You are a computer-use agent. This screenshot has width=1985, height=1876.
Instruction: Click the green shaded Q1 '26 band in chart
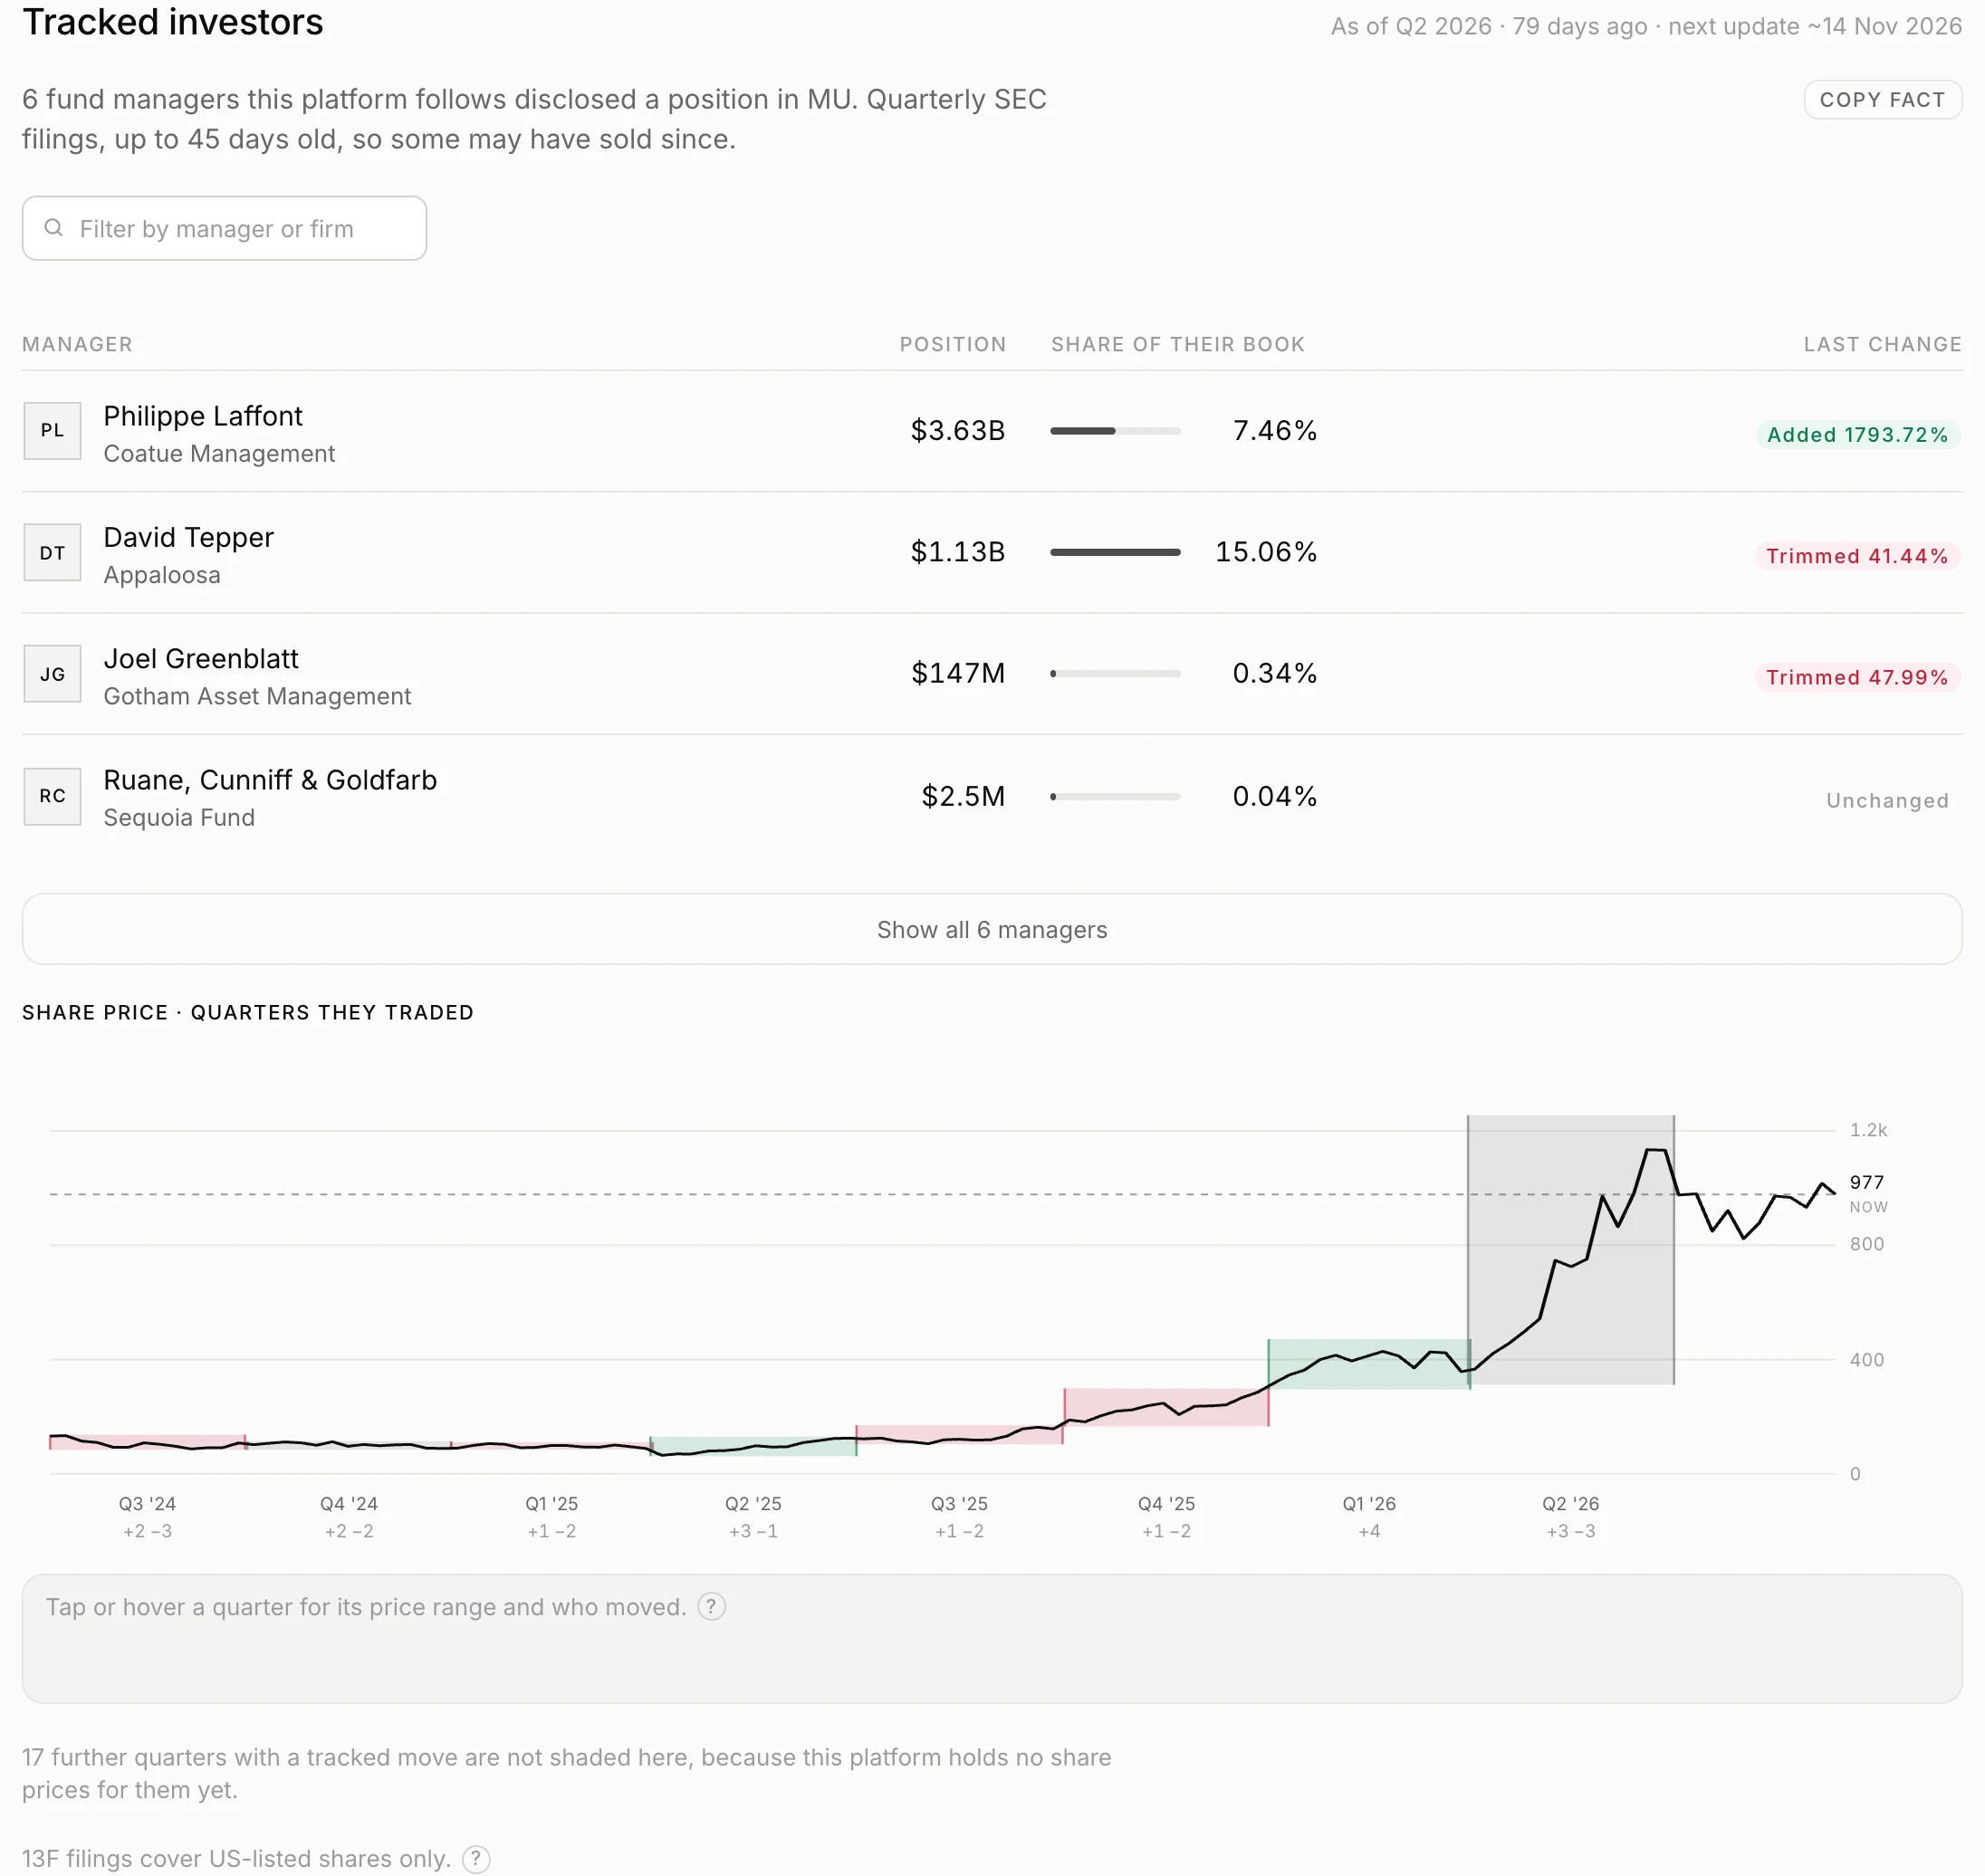click(x=1369, y=1363)
